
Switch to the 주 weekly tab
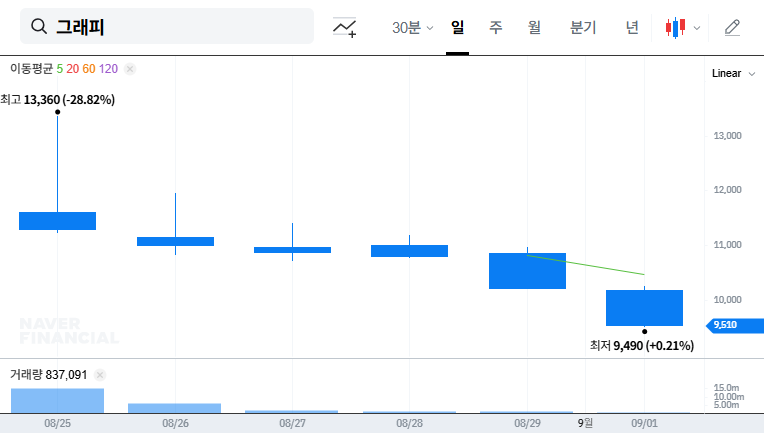pyautogui.click(x=496, y=28)
